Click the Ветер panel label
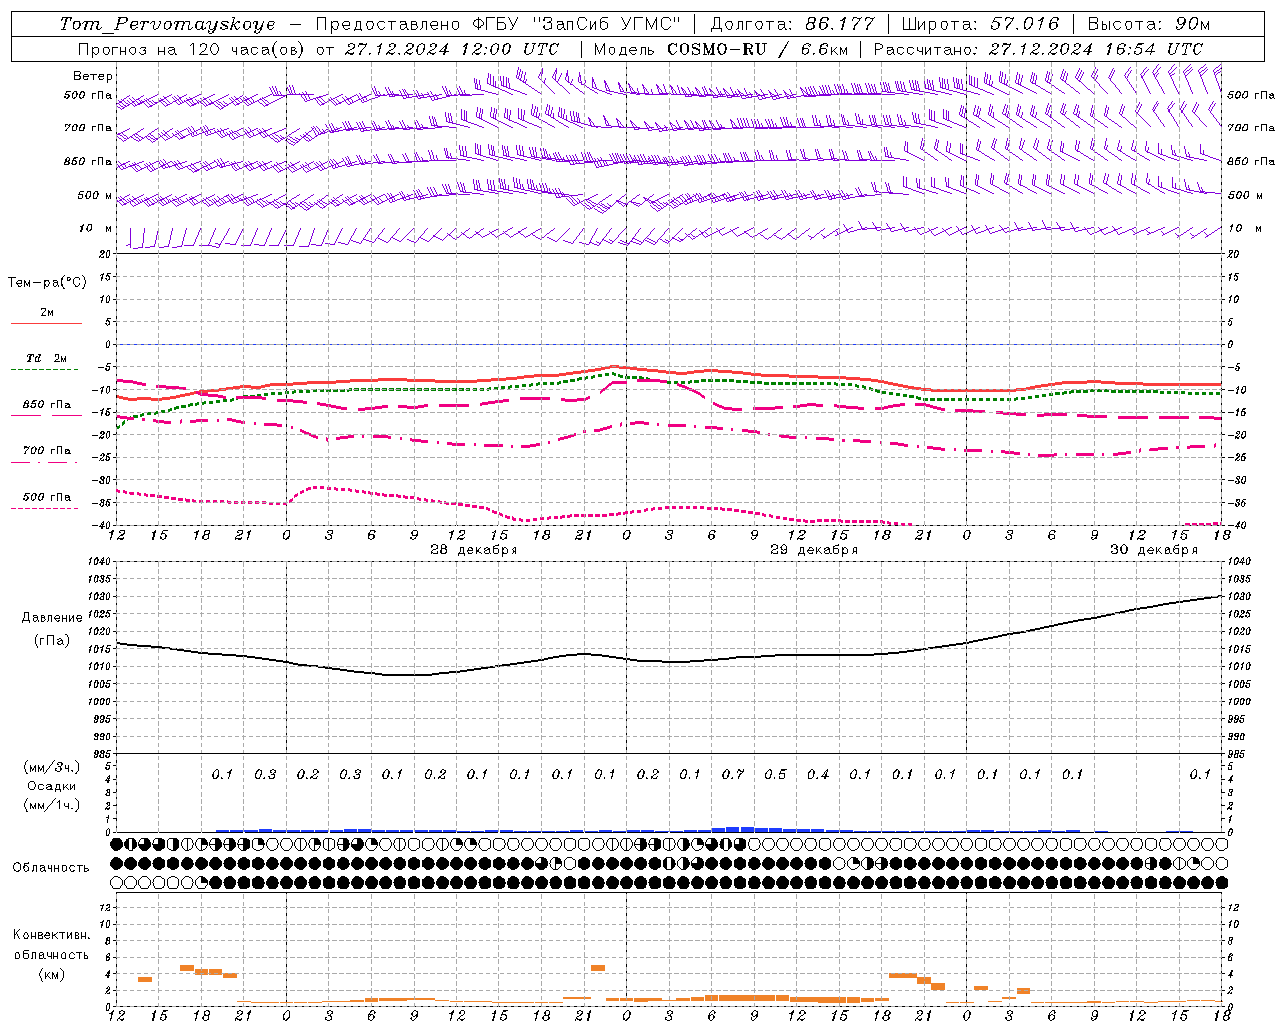The image size is (1280, 1024). point(93,76)
